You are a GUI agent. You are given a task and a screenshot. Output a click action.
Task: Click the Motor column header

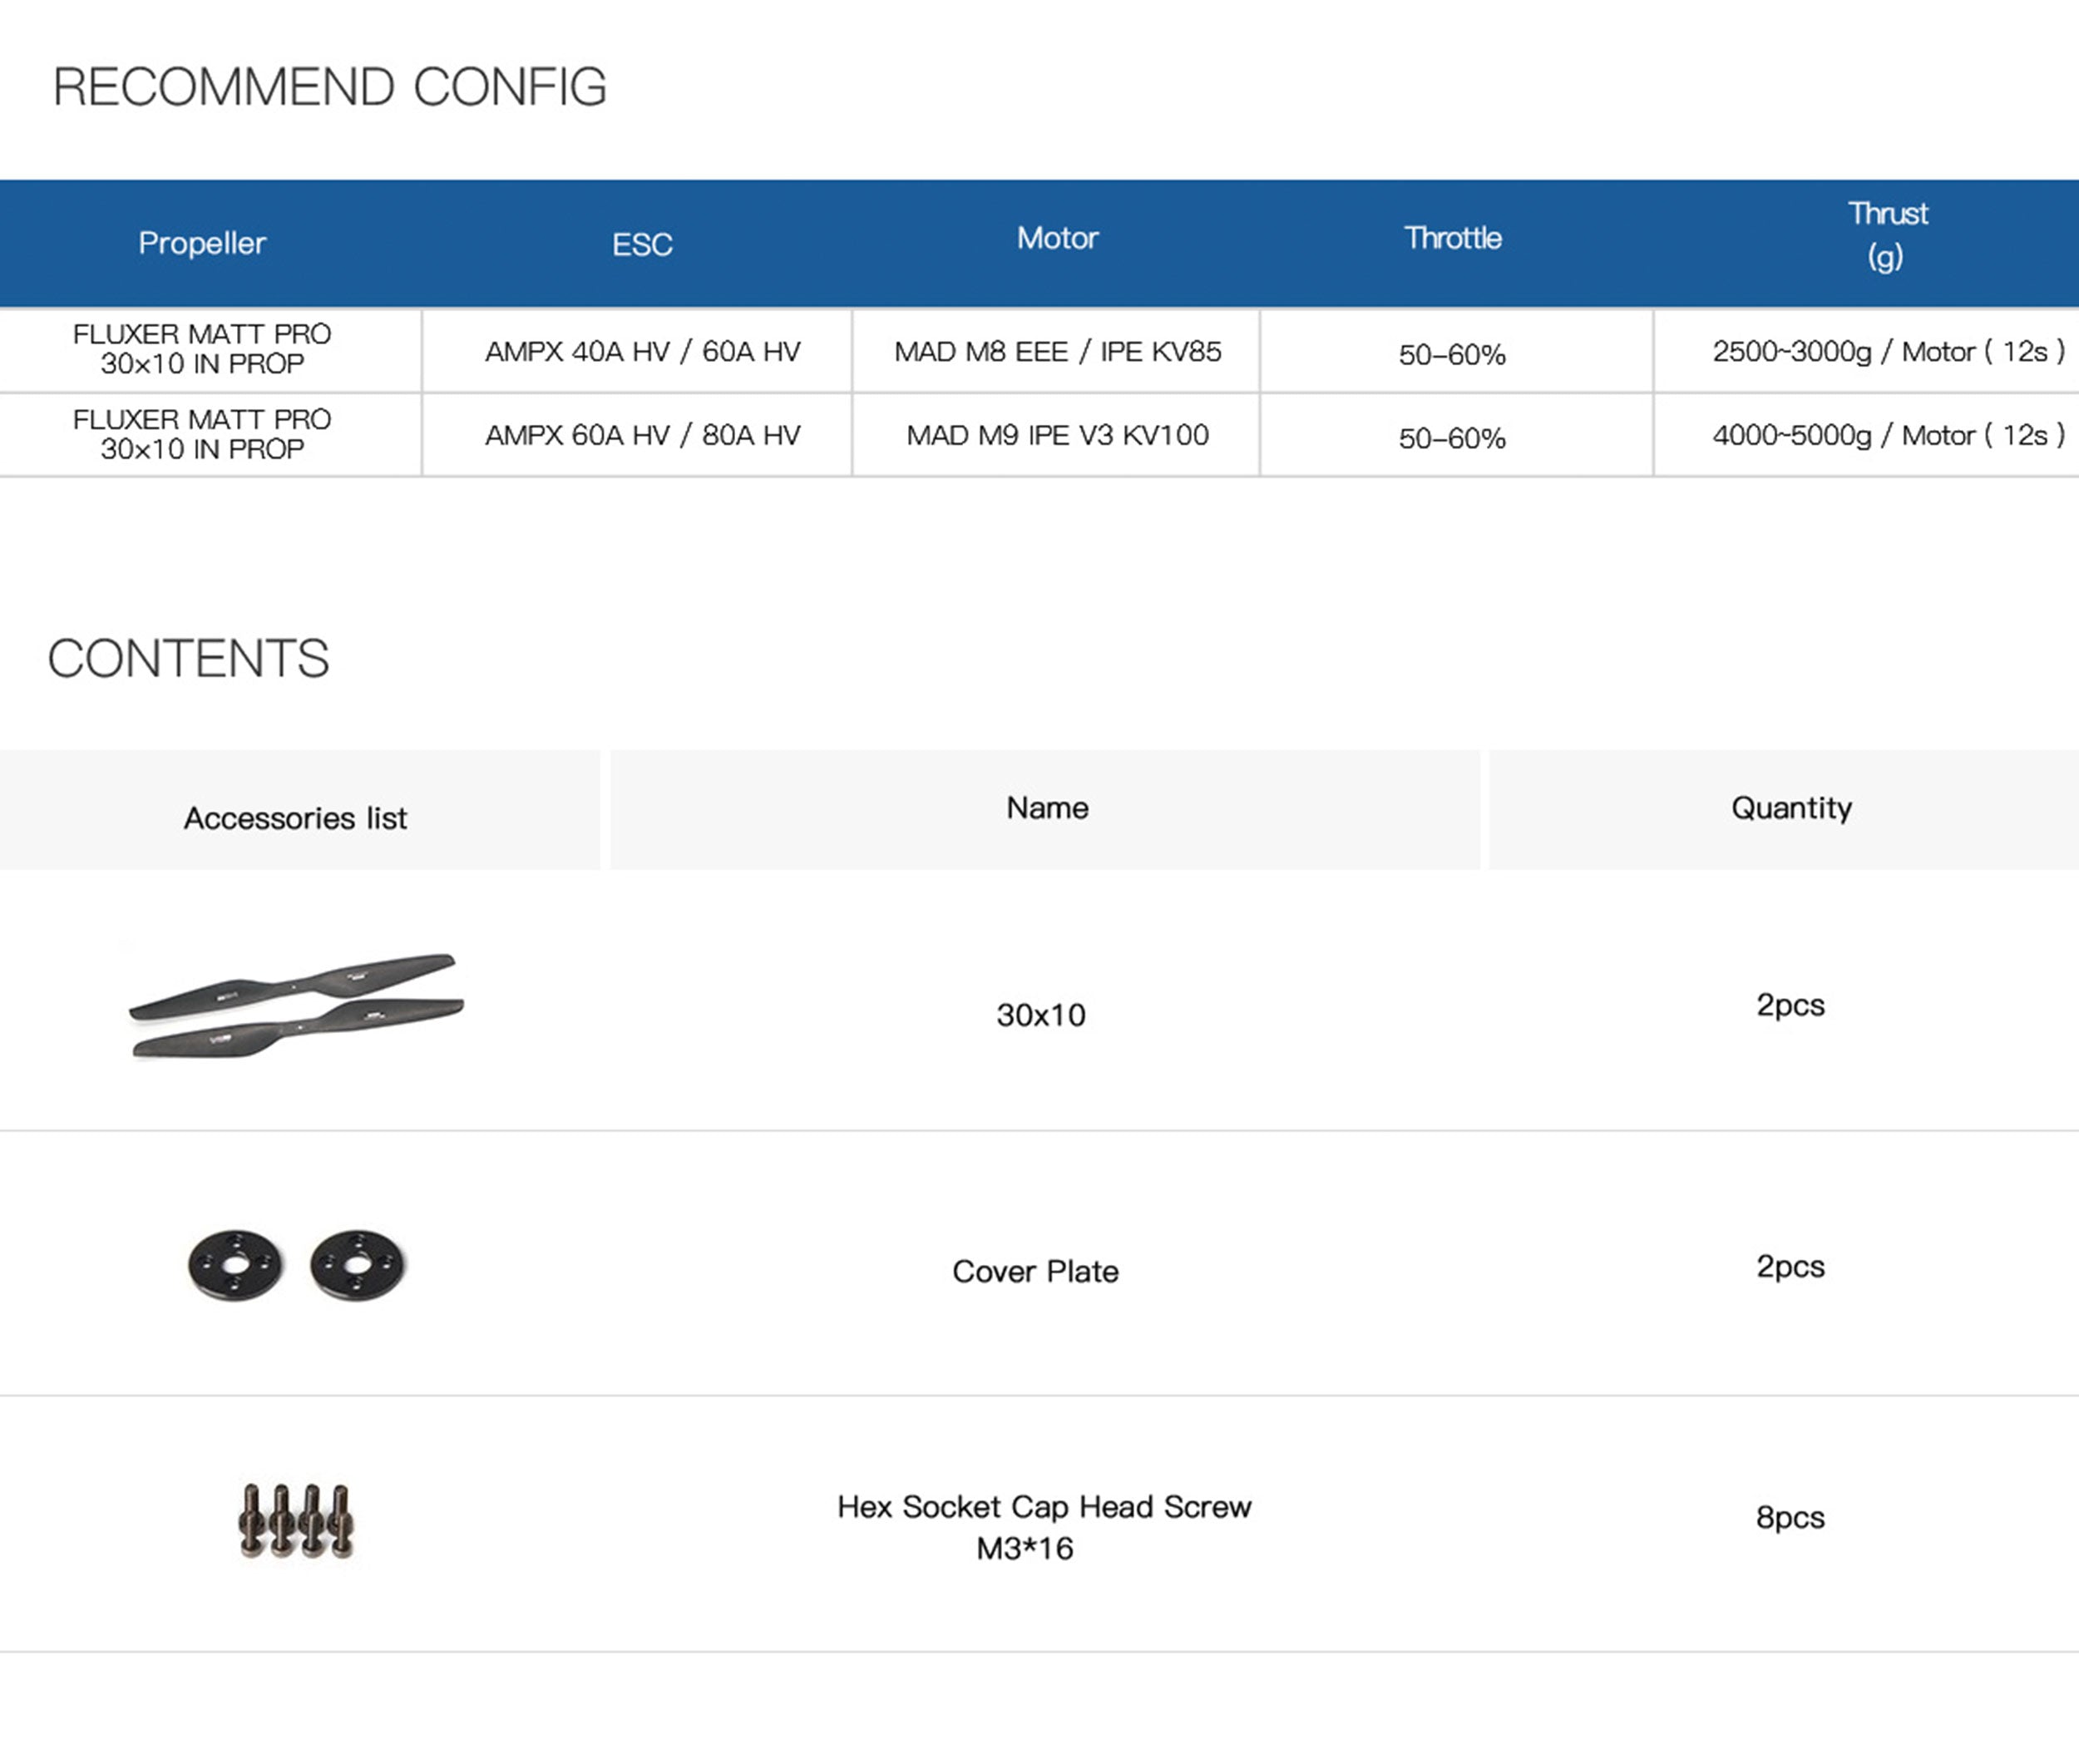click(1057, 238)
